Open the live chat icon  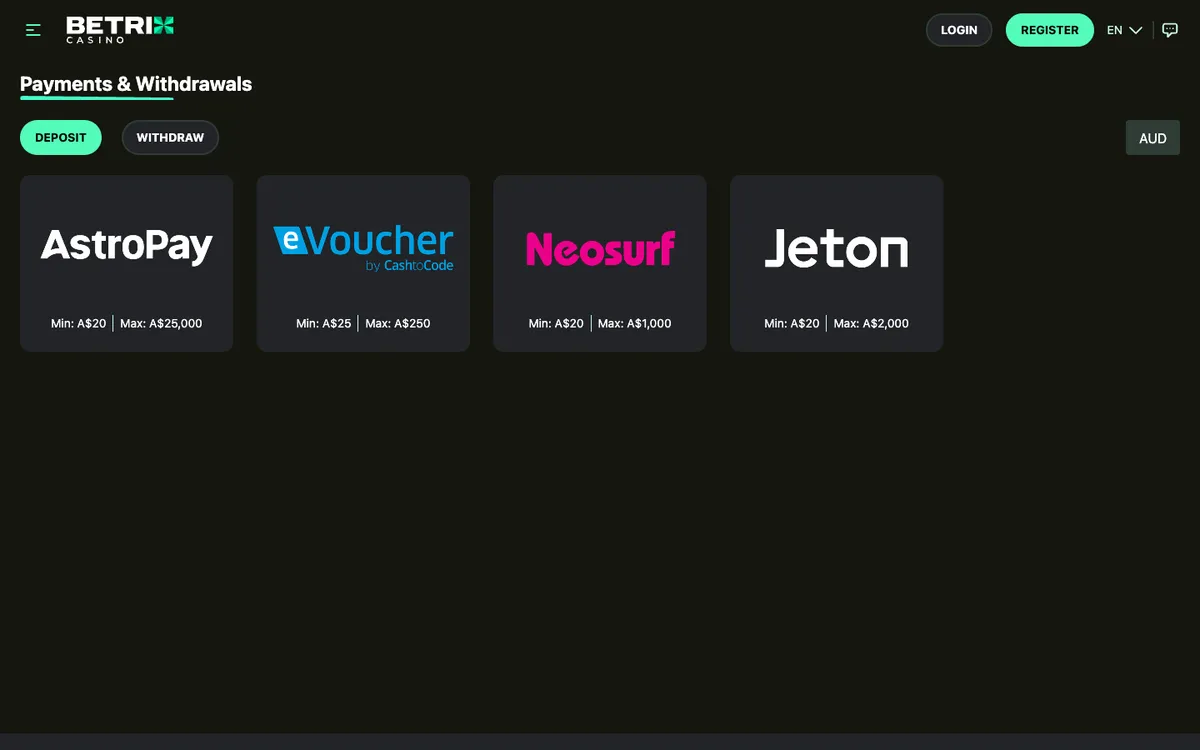click(x=1170, y=30)
